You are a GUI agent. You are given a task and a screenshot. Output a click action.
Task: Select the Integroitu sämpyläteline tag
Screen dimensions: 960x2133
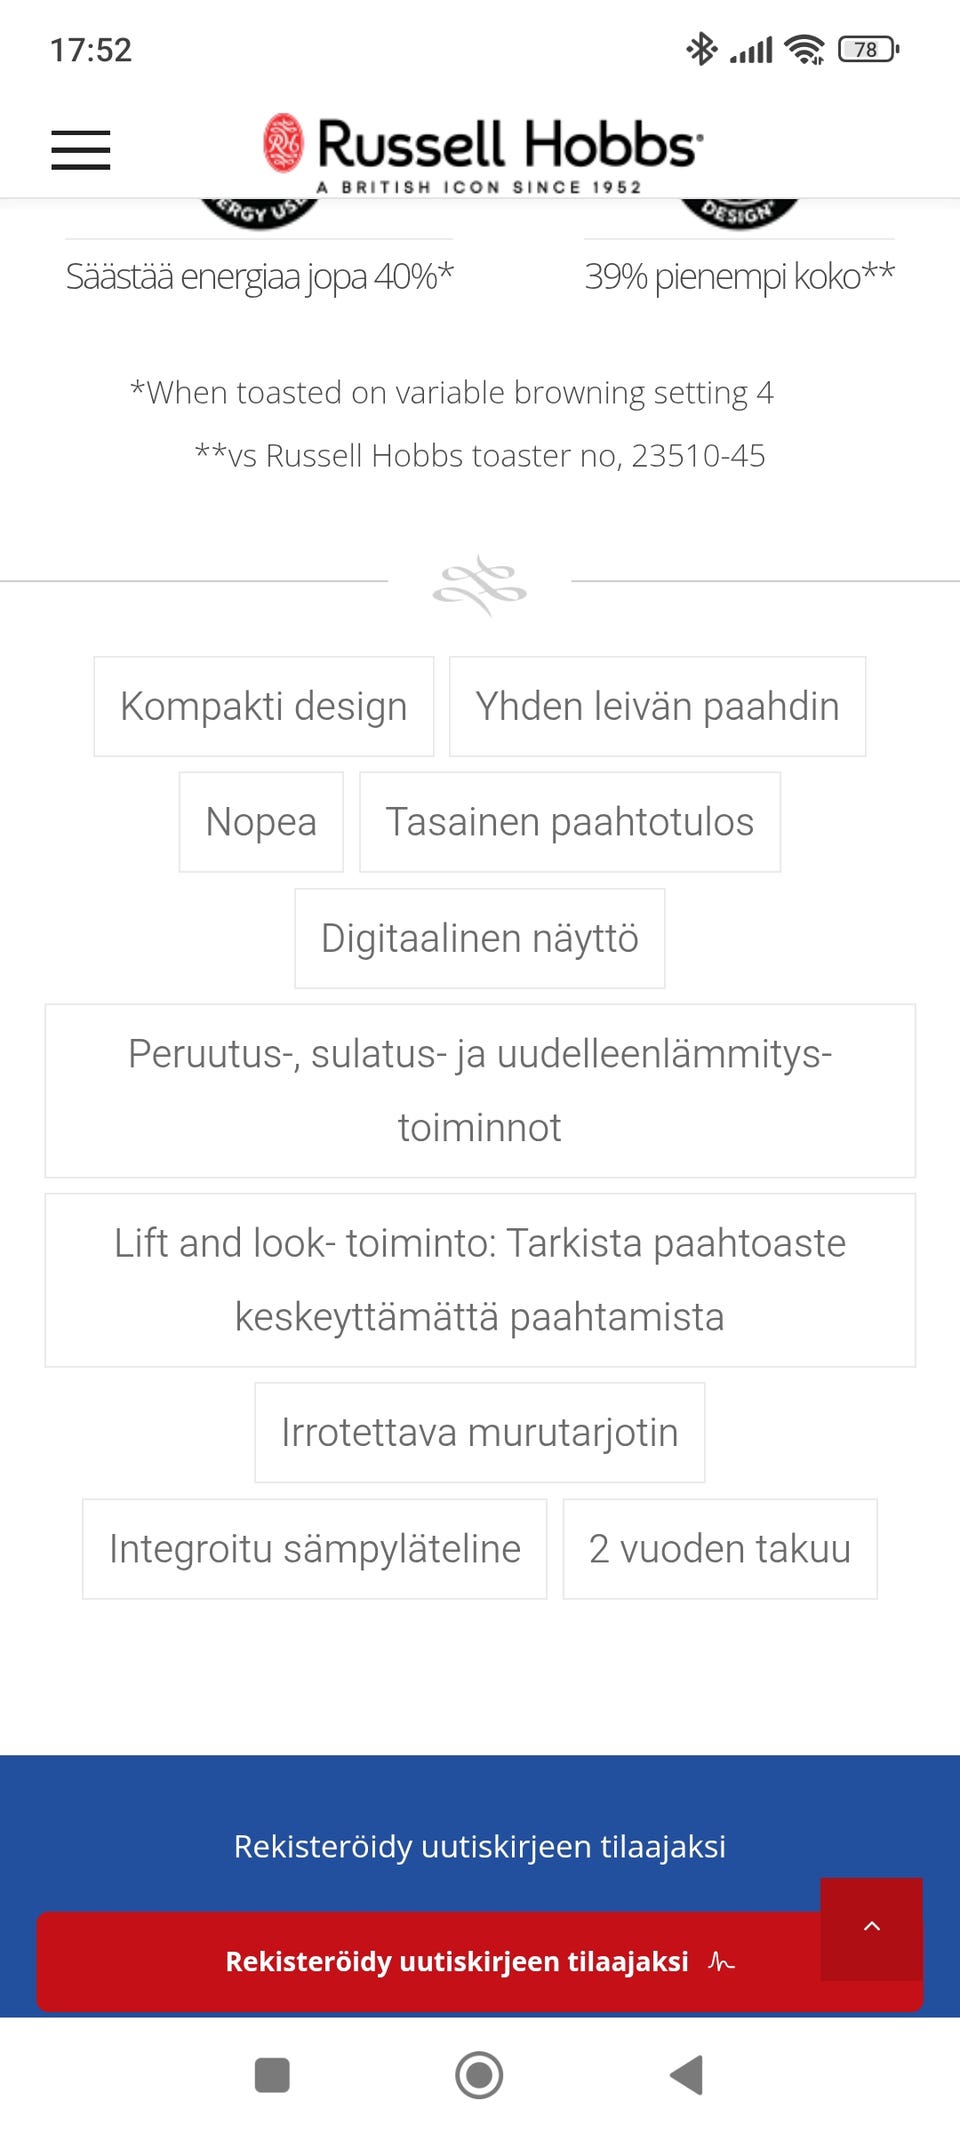tap(315, 1549)
